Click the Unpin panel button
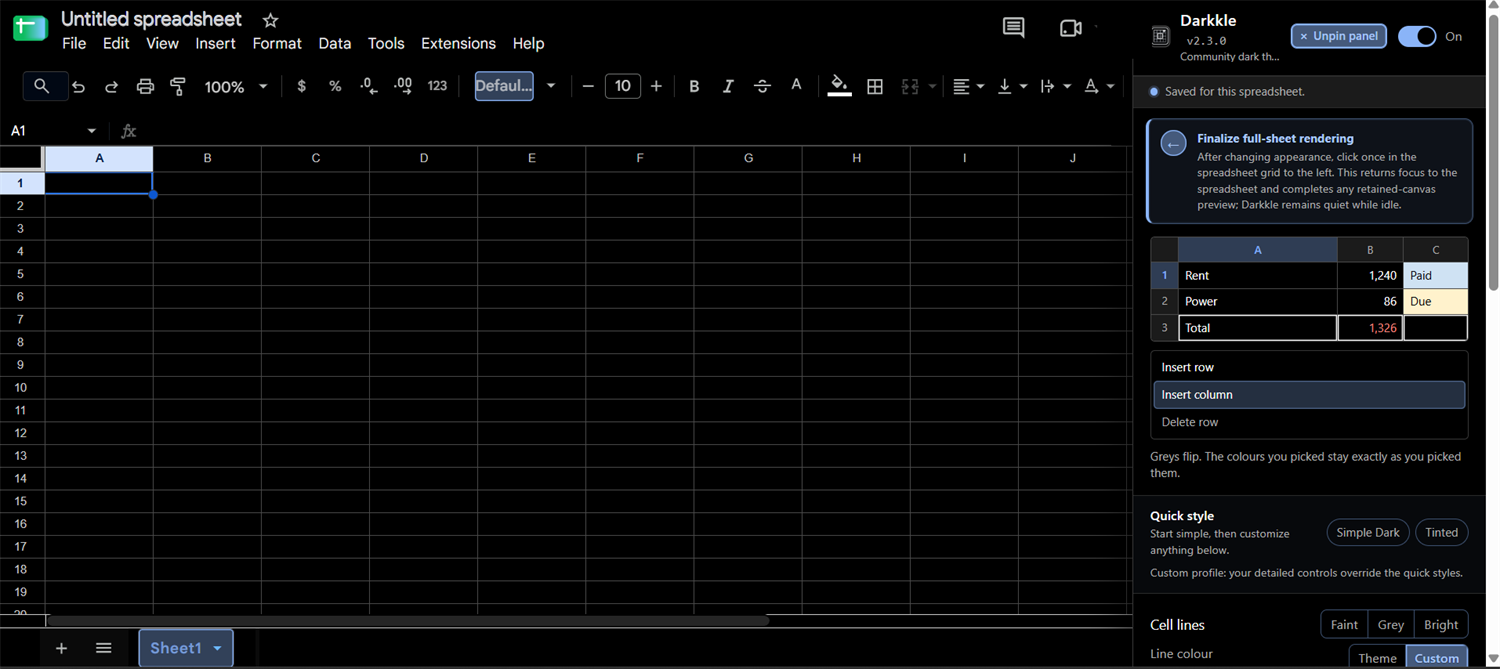This screenshot has height=669, width=1500. pos(1339,36)
